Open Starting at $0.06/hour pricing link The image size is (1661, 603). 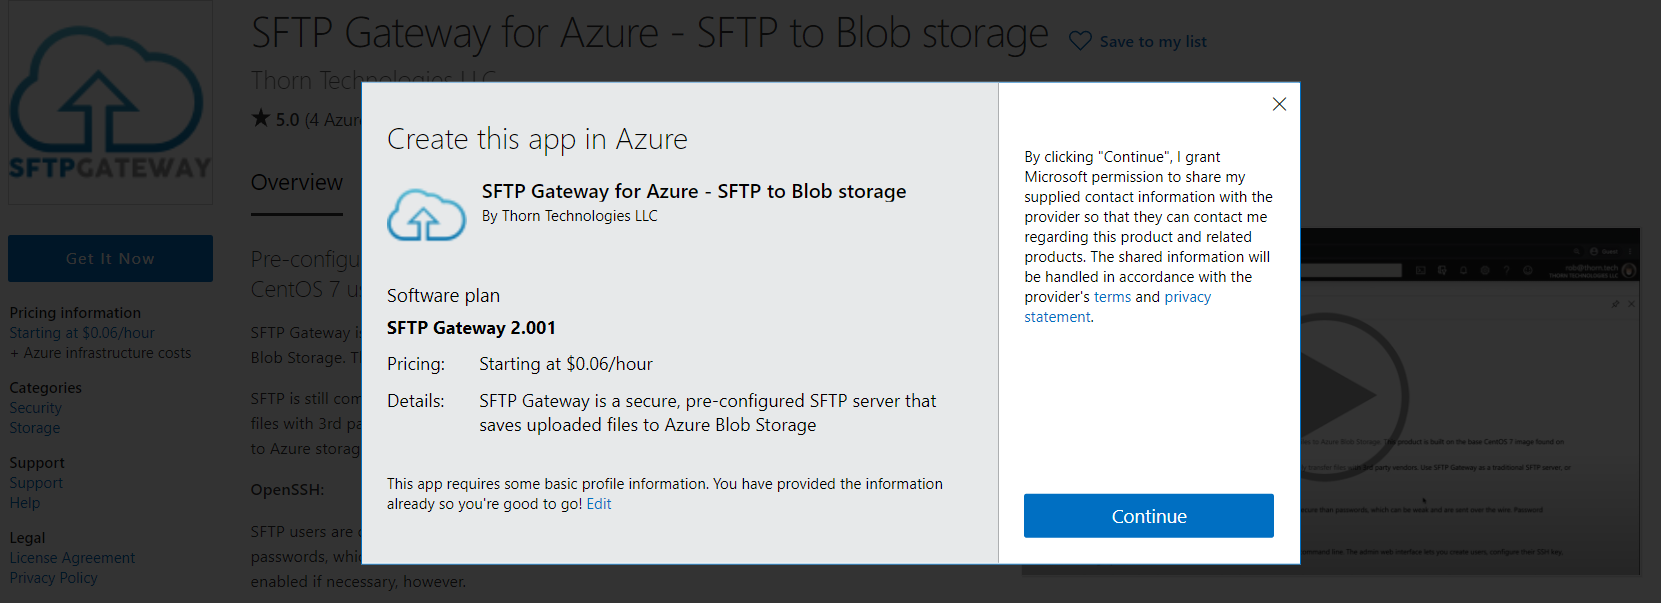[82, 333]
